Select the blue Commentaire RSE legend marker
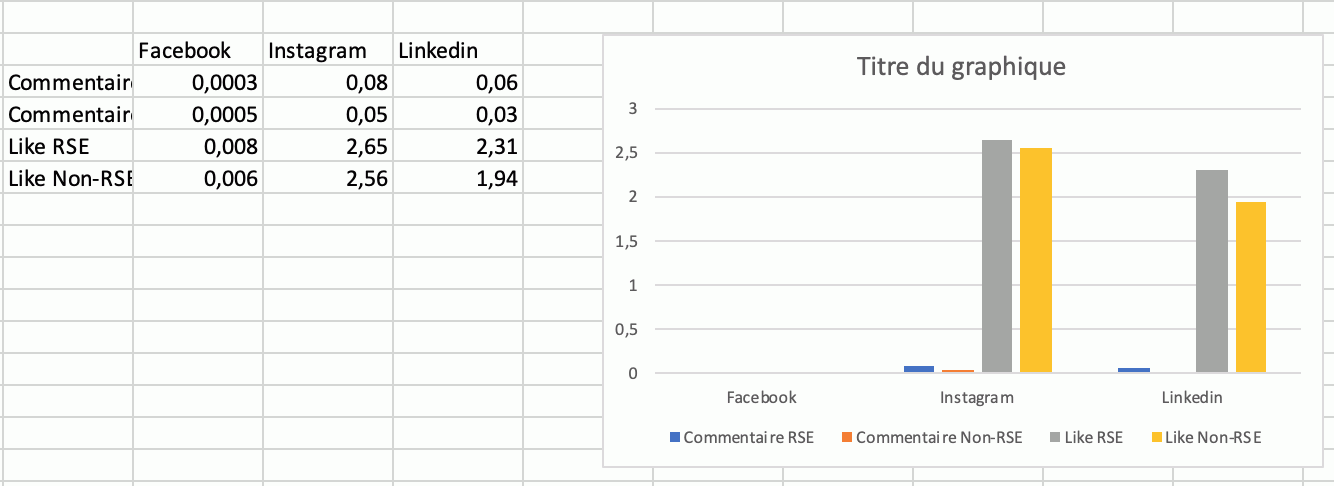 tap(674, 437)
